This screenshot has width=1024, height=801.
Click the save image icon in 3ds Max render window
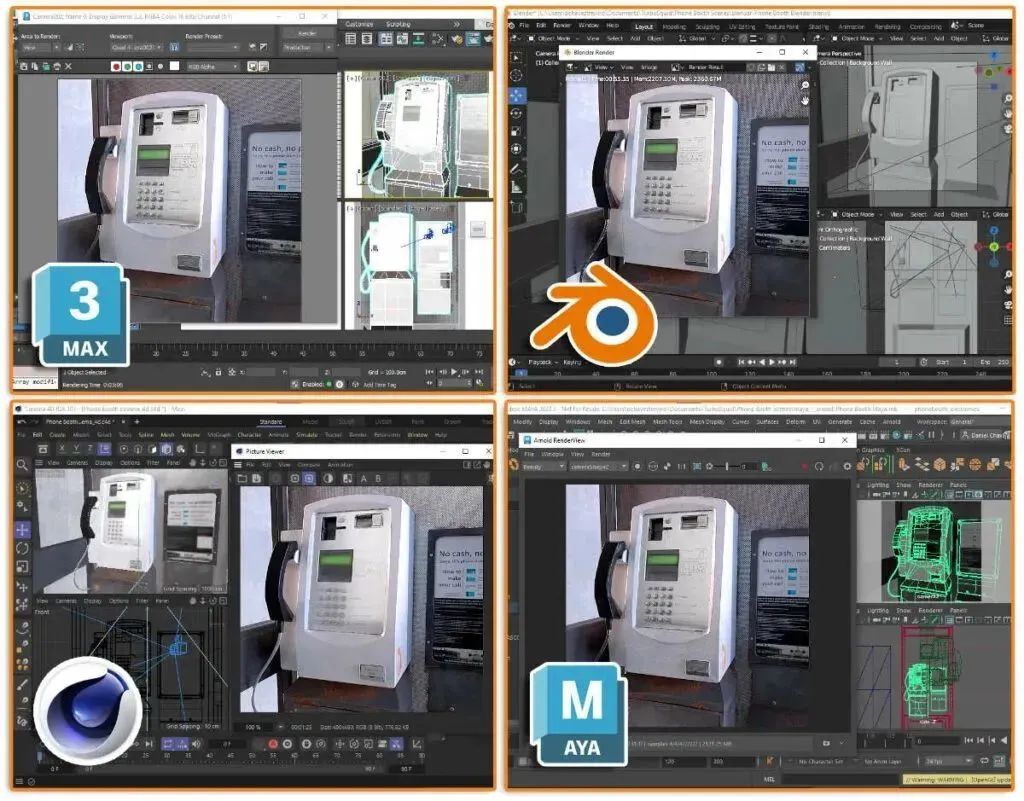point(24,67)
